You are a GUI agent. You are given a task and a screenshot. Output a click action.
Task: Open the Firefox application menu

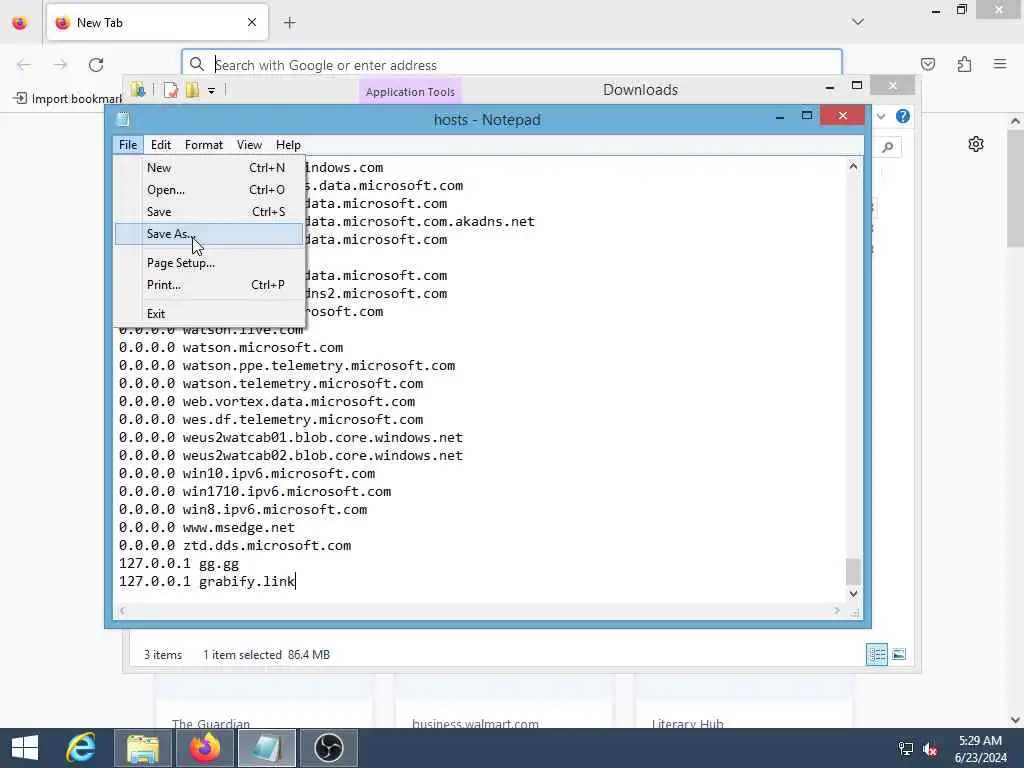[1000, 64]
